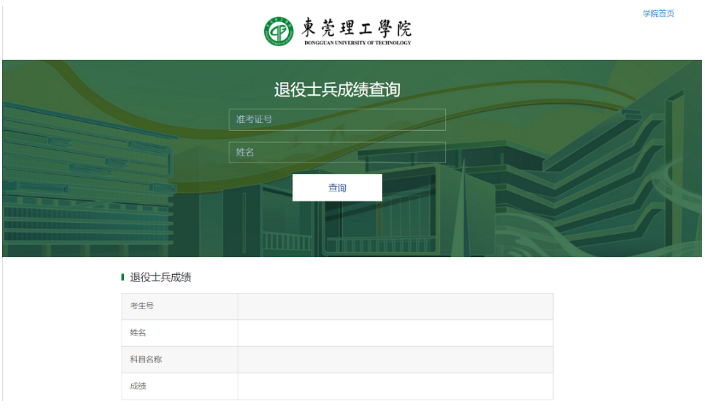Click the green bar beside 退役士兵成绩 heading
The height and width of the screenshot is (412, 705).
[x=123, y=277]
